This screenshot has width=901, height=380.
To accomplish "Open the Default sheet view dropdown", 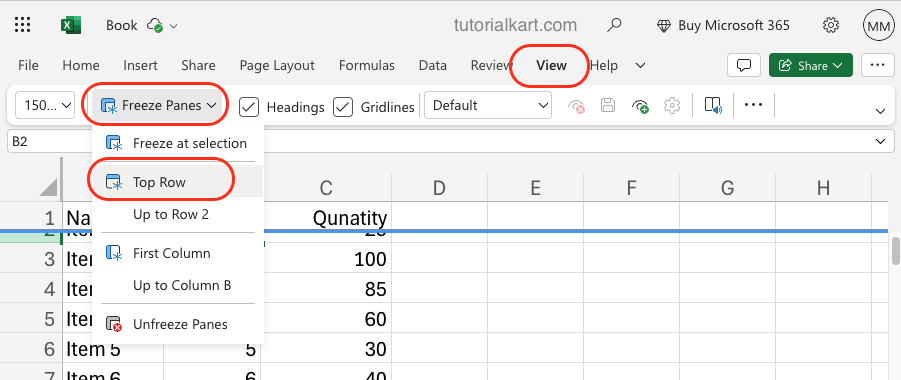I will 488,106.
